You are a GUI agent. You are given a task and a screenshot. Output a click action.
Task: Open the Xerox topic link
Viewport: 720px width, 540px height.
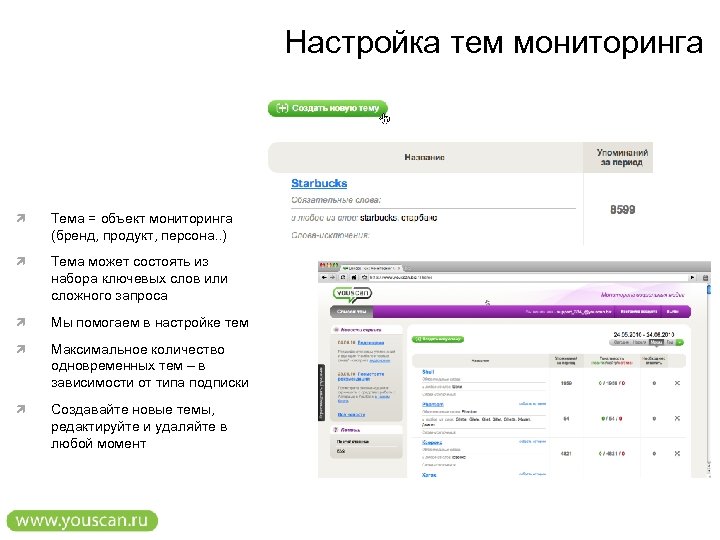point(429,475)
